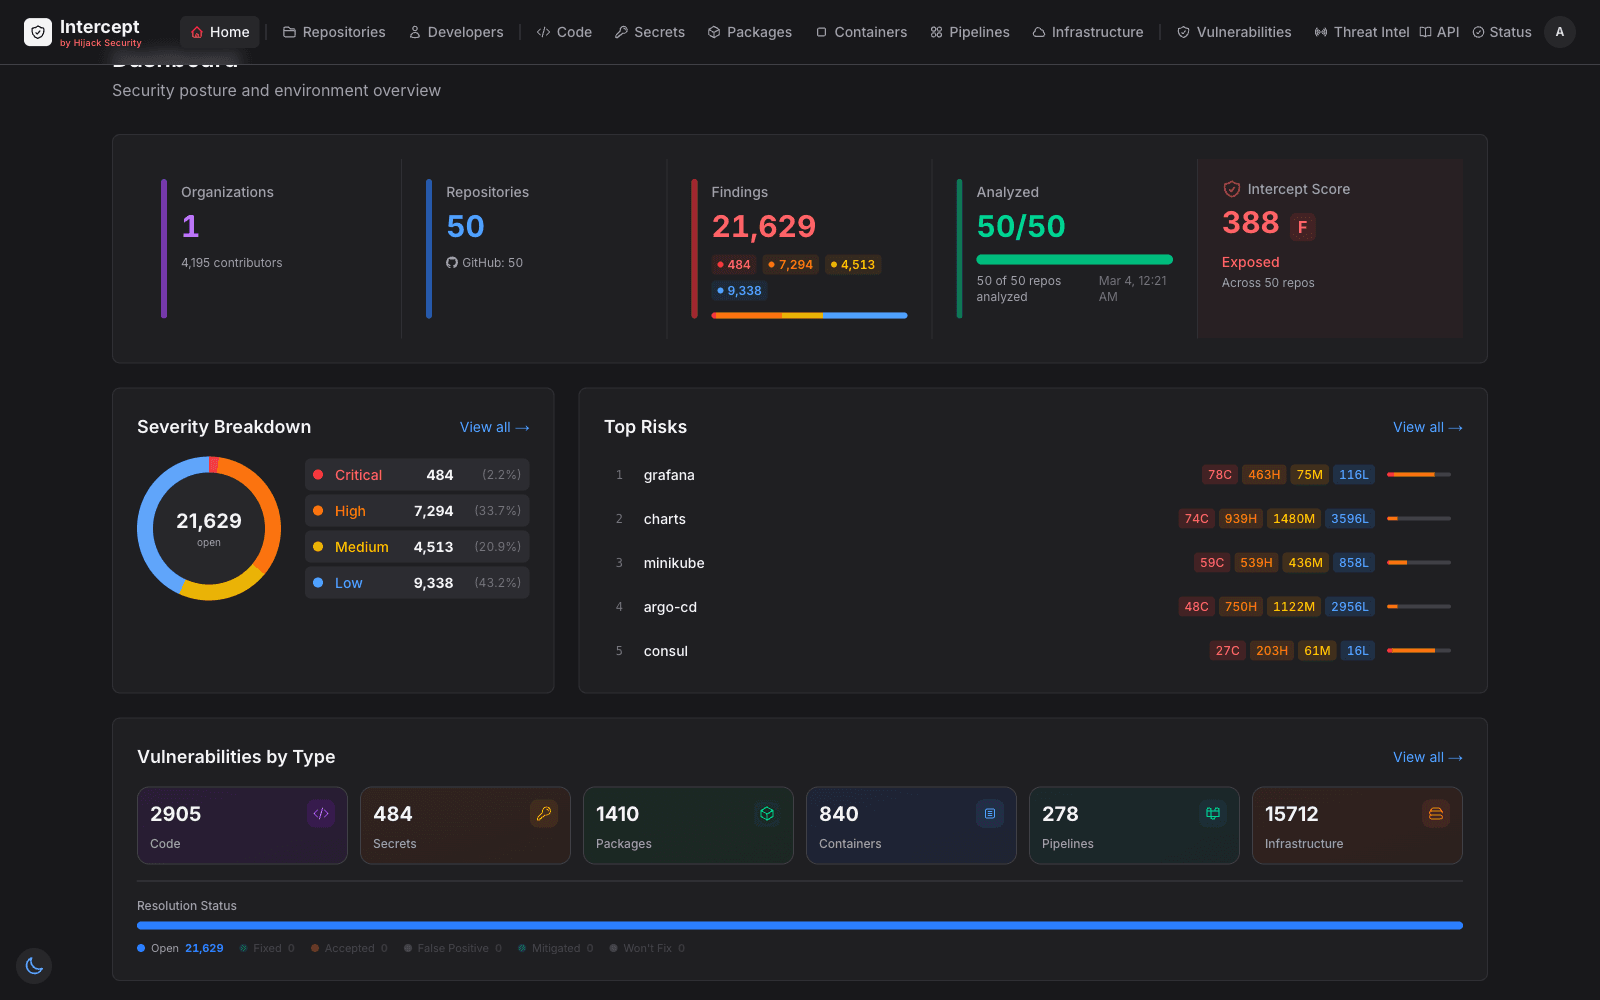The height and width of the screenshot is (1000, 1600).
Task: Open the account menu via the A avatar
Action: click(1559, 31)
